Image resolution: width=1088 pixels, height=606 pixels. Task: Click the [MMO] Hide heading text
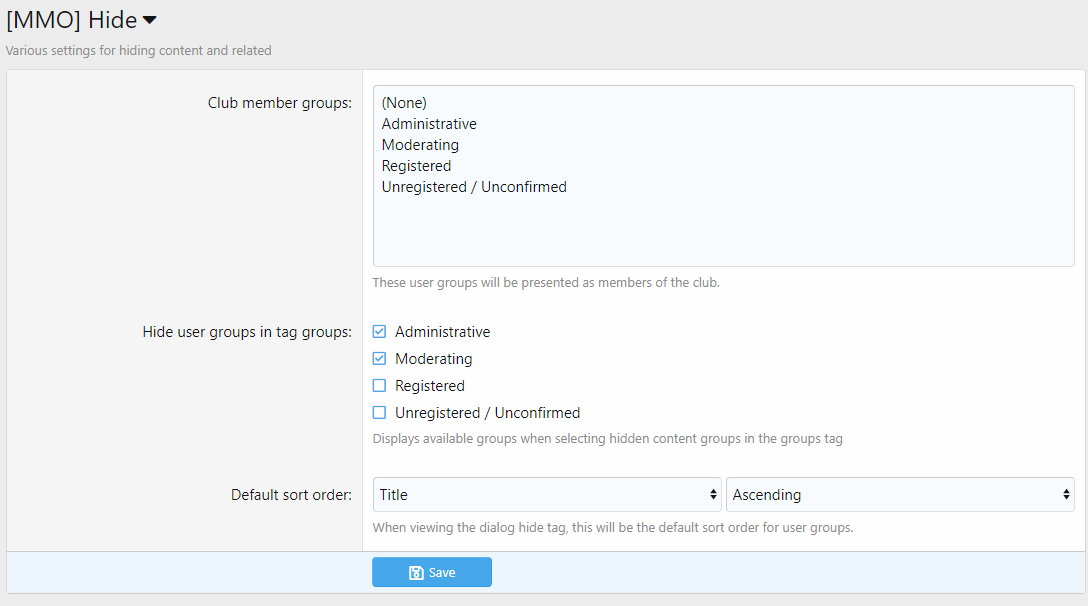71,20
